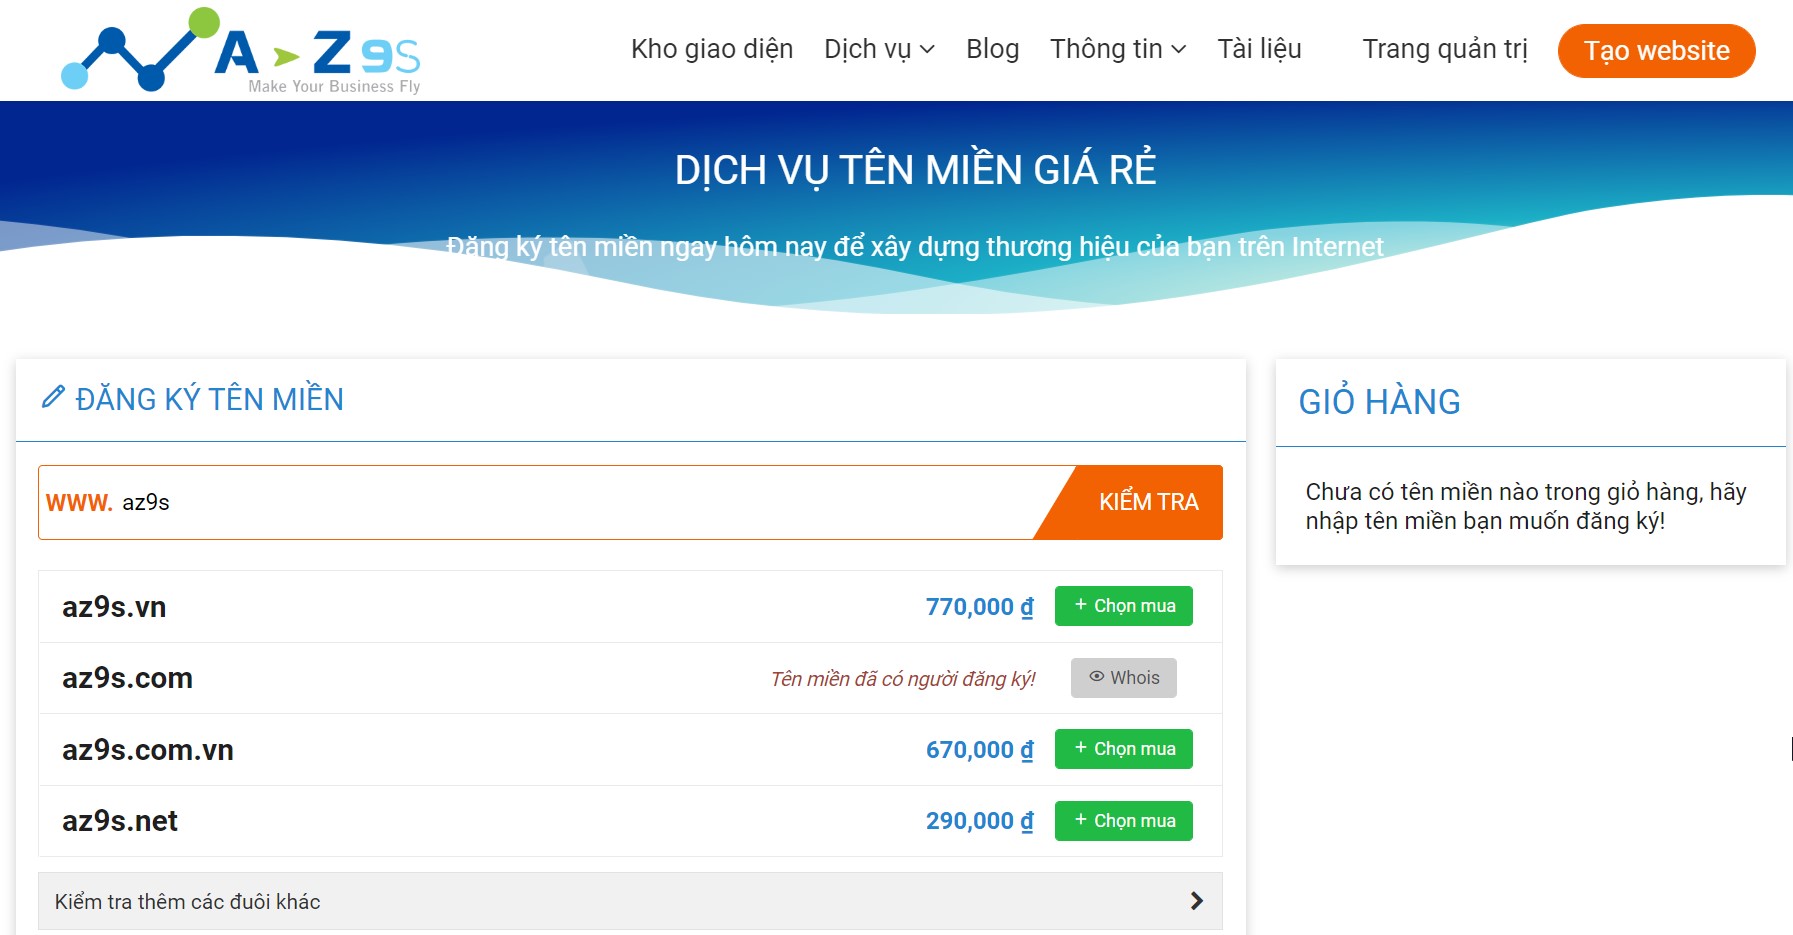This screenshot has width=1793, height=935.
Task: Click the plus icon on az9s.net Chọn mua button
Action: [x=1079, y=820]
